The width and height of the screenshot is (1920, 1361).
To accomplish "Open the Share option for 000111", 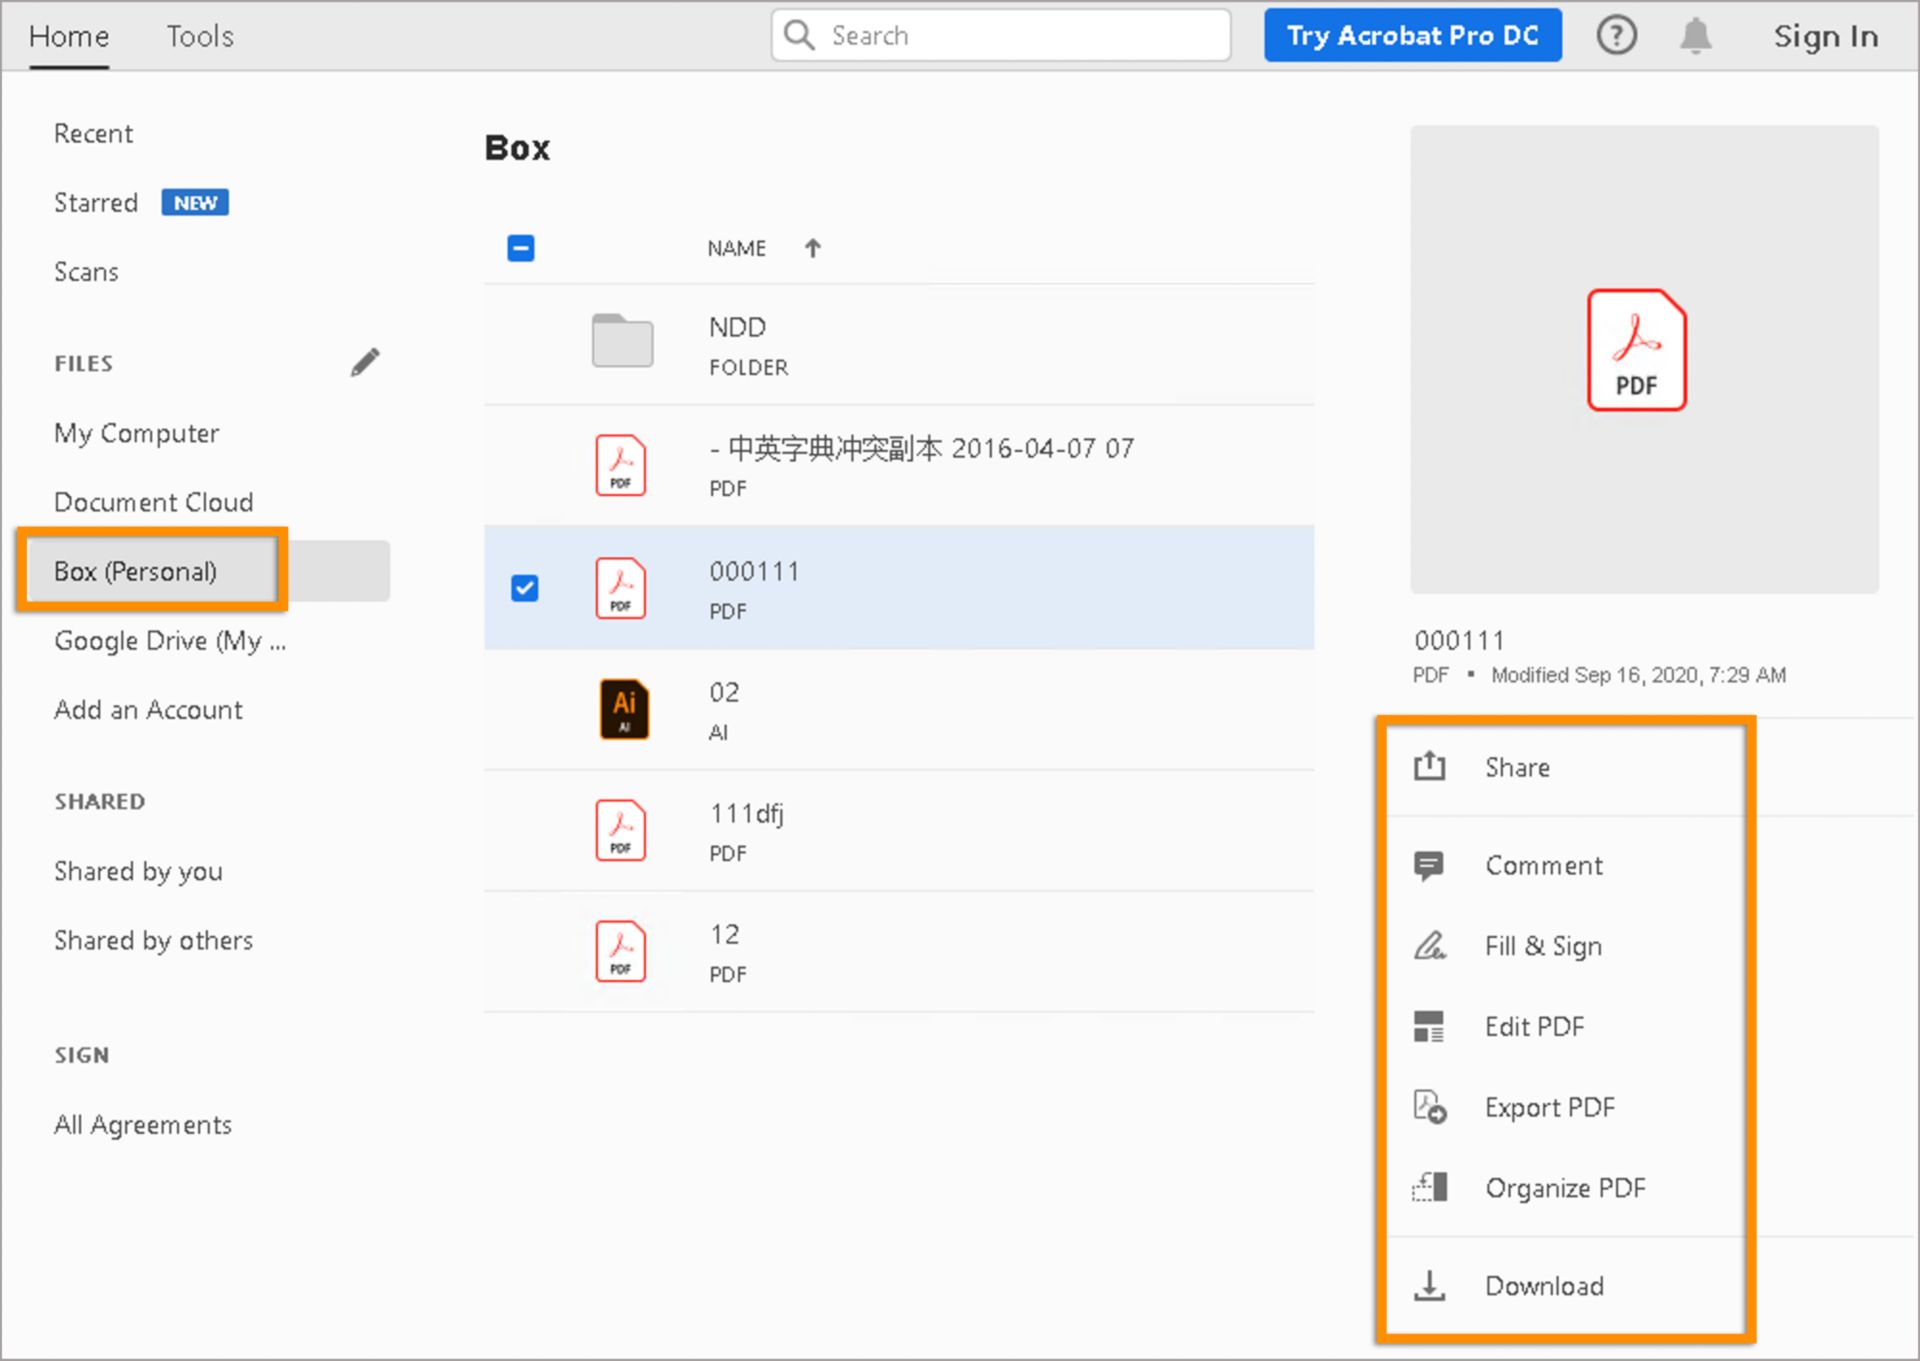I will [1517, 767].
